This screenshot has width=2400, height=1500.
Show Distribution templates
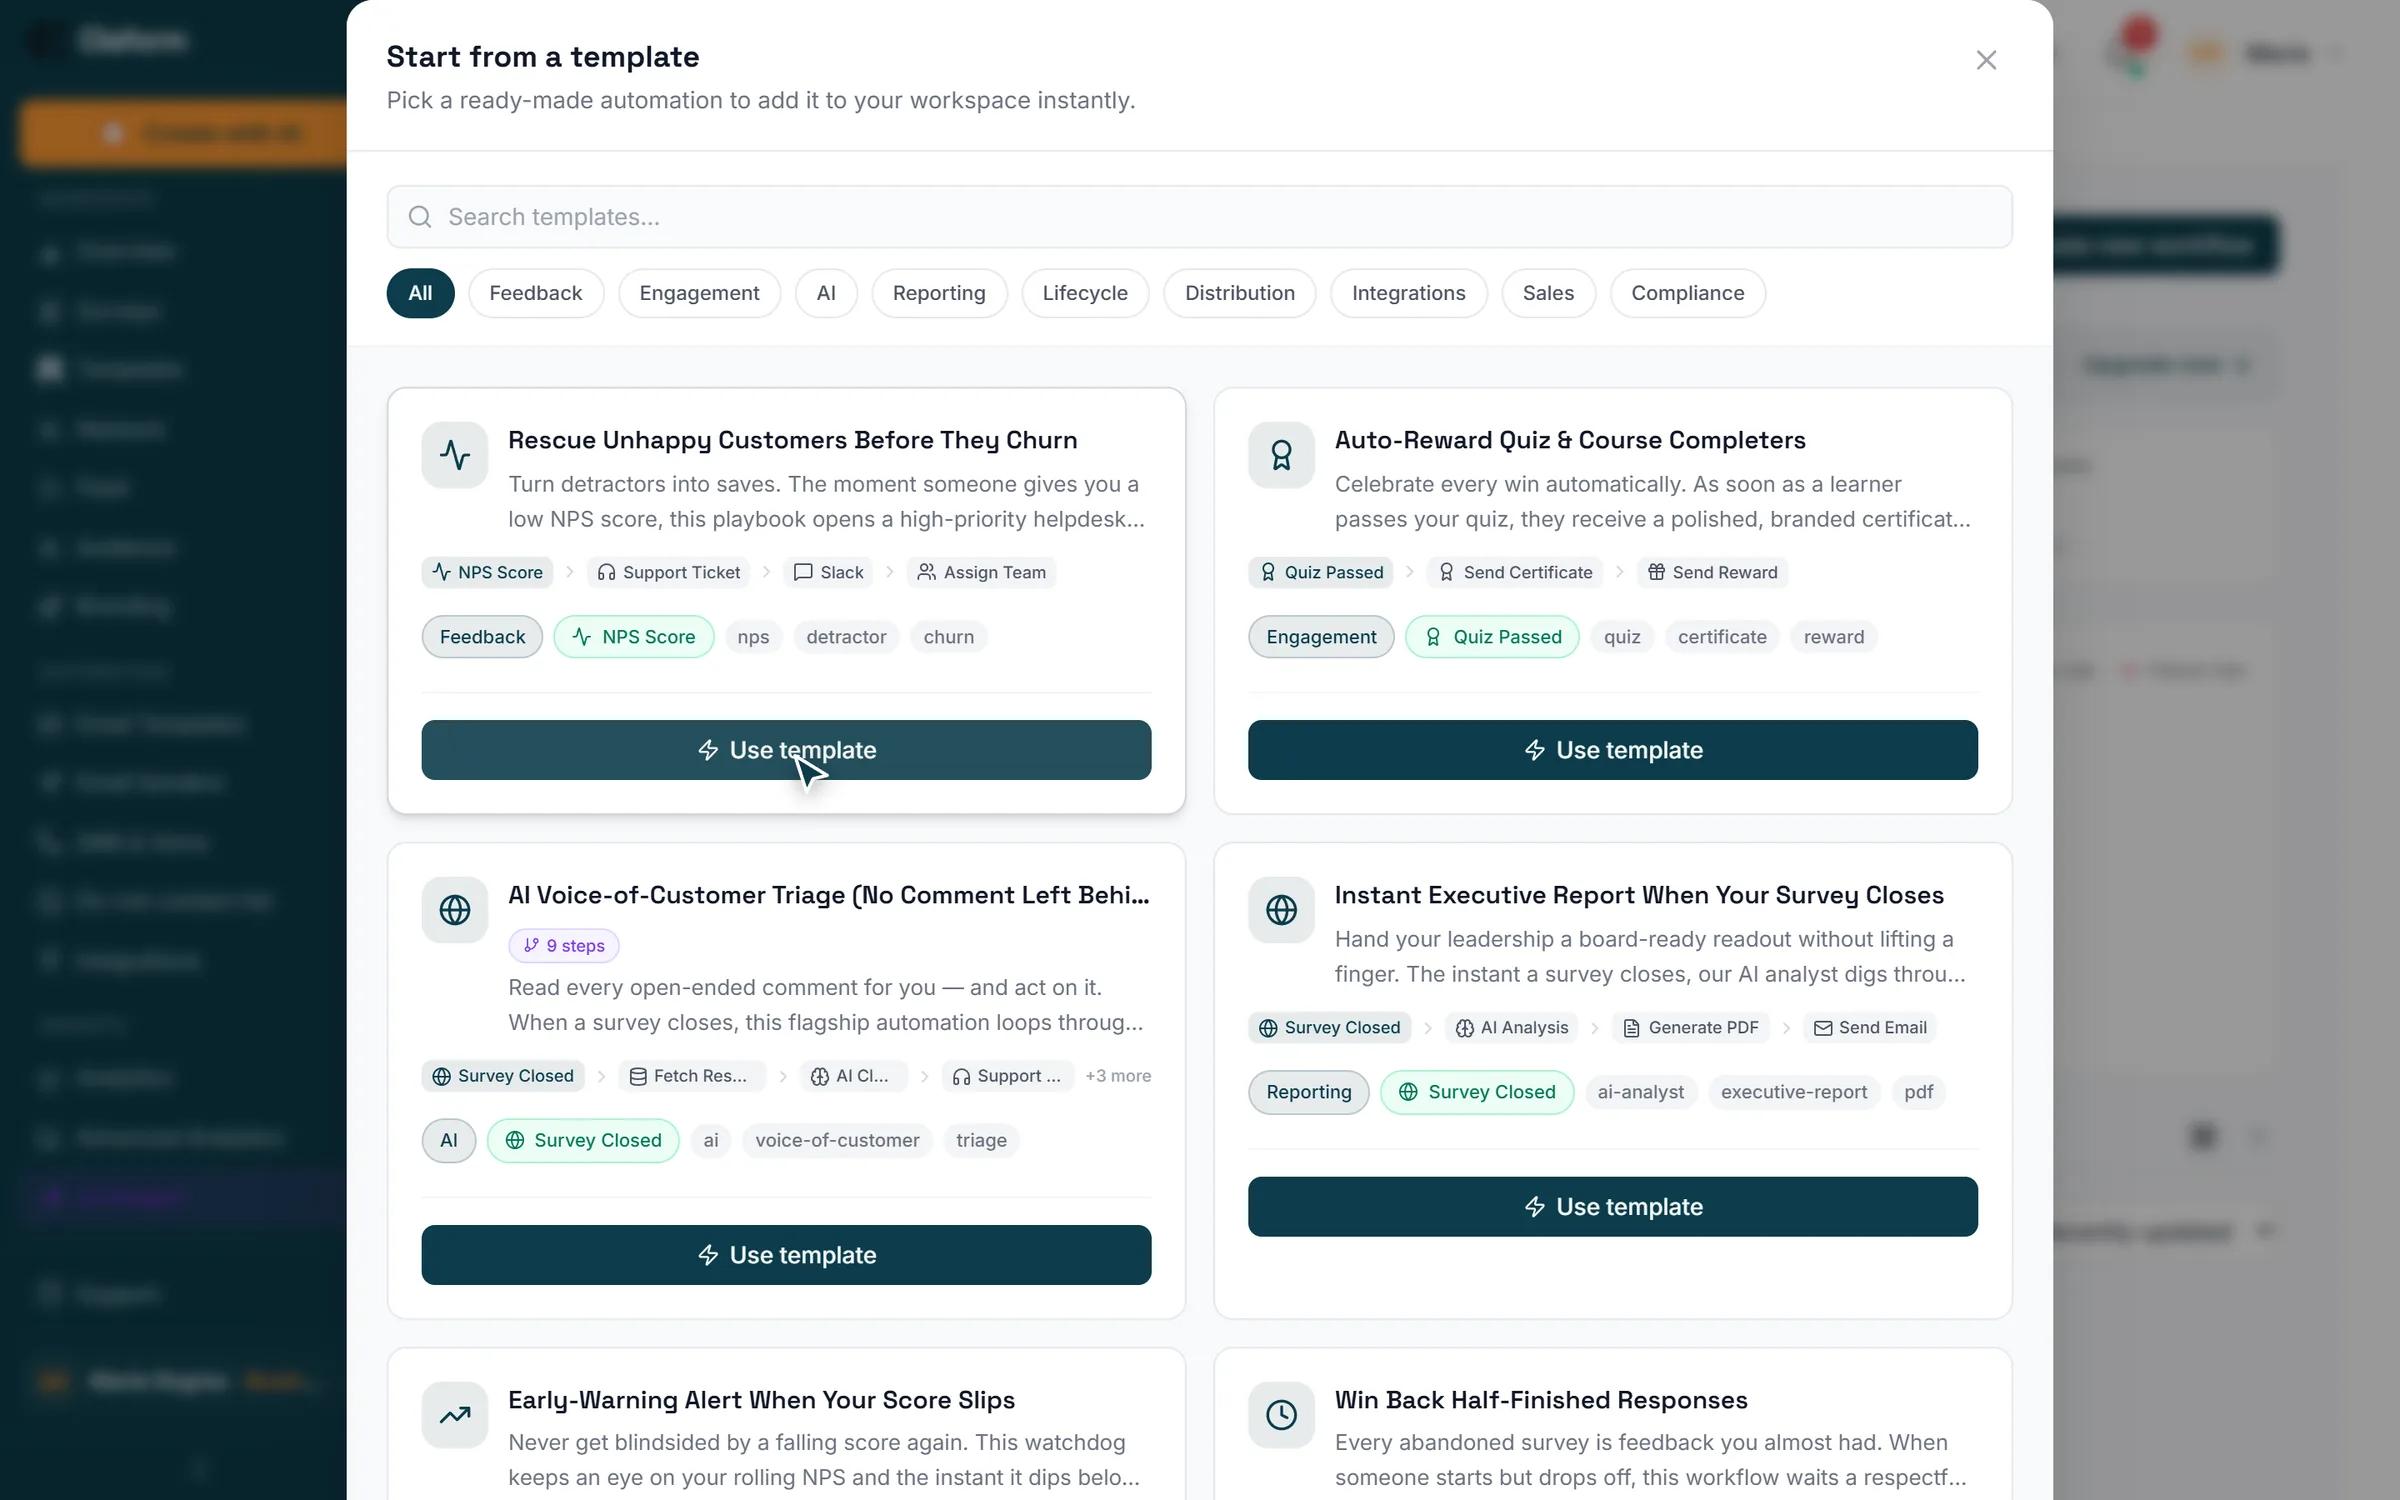tap(1239, 293)
